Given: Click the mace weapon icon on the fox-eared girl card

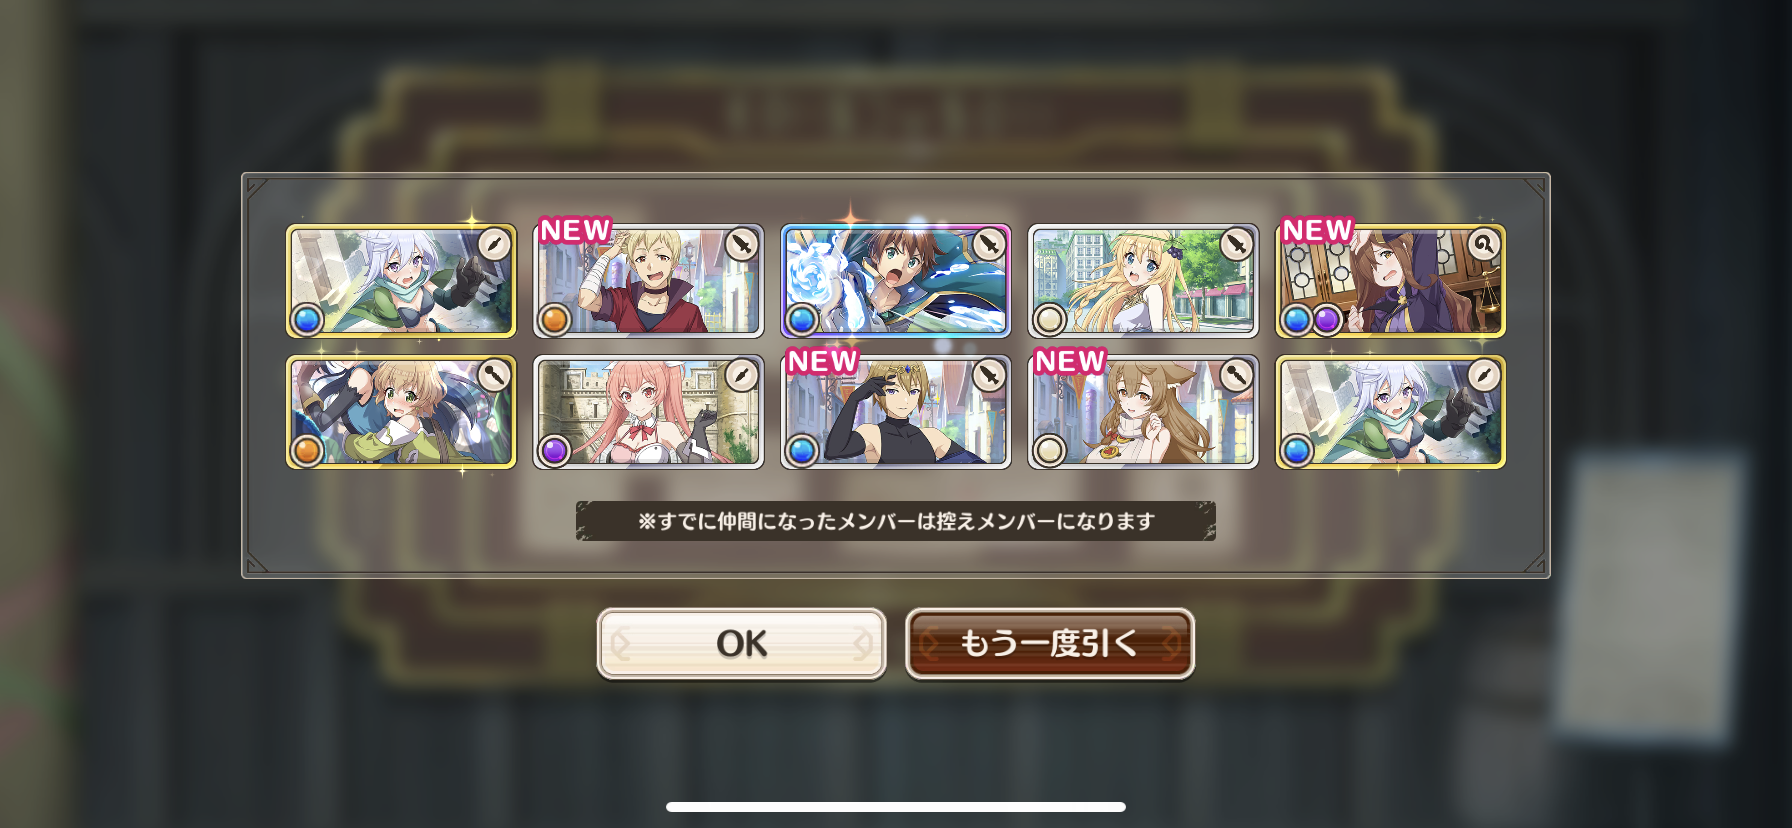Looking at the screenshot, I should pyautogui.click(x=1236, y=375).
